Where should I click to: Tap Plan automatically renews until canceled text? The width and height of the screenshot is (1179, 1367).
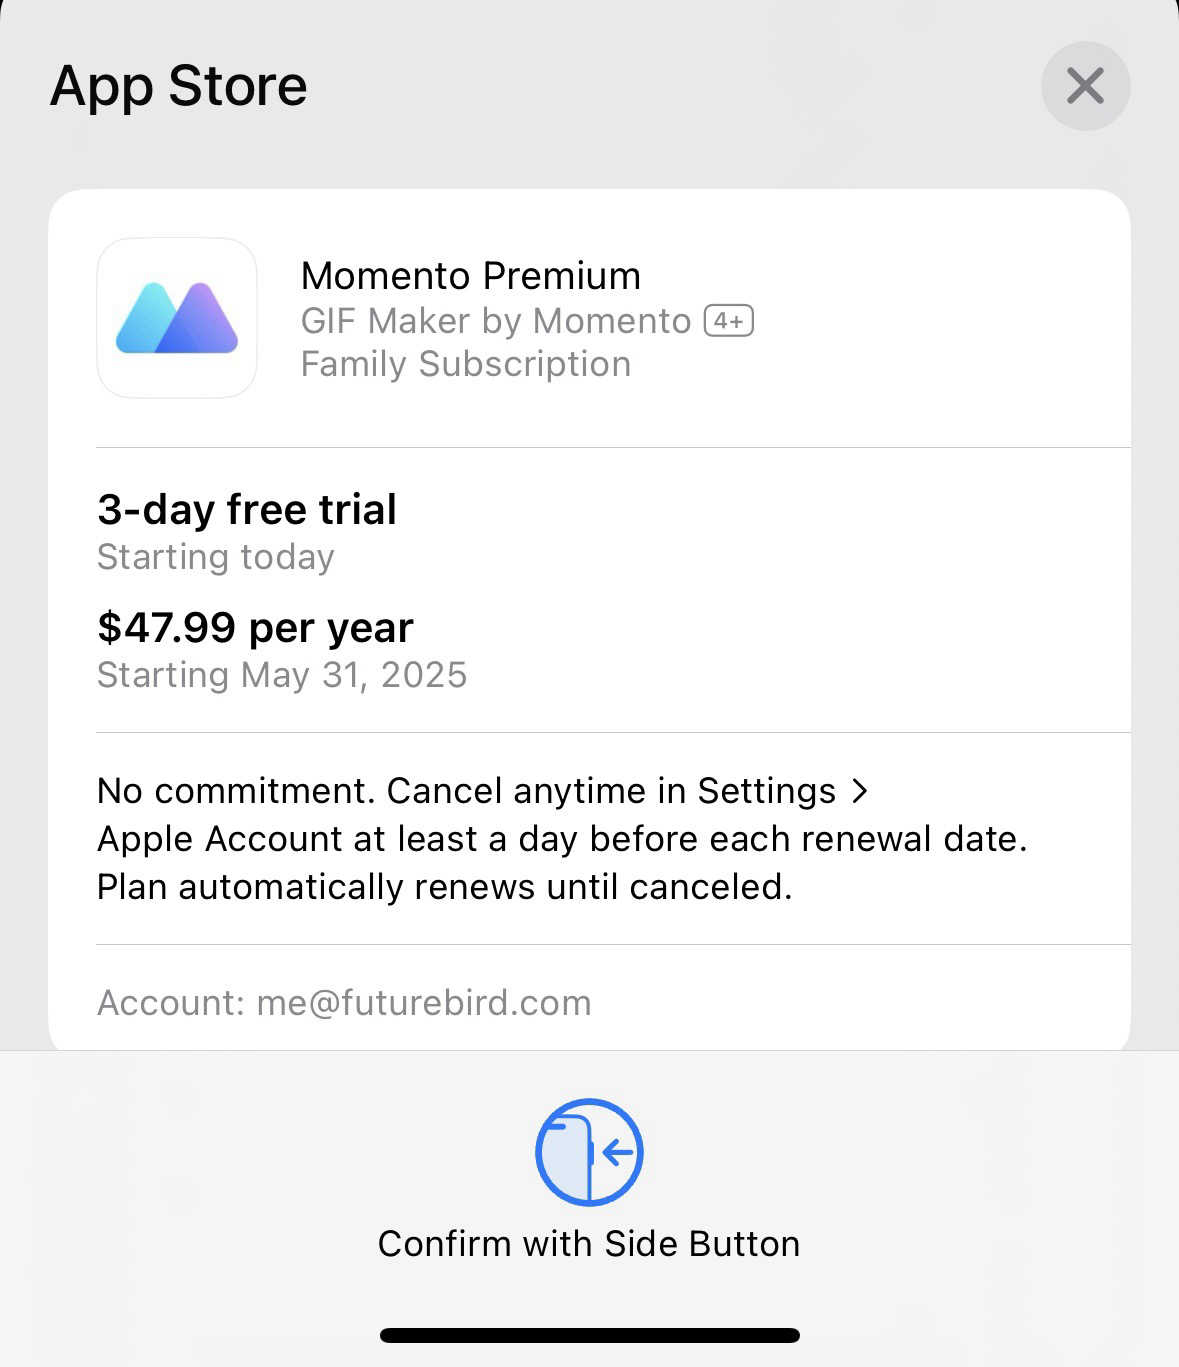pos(445,887)
